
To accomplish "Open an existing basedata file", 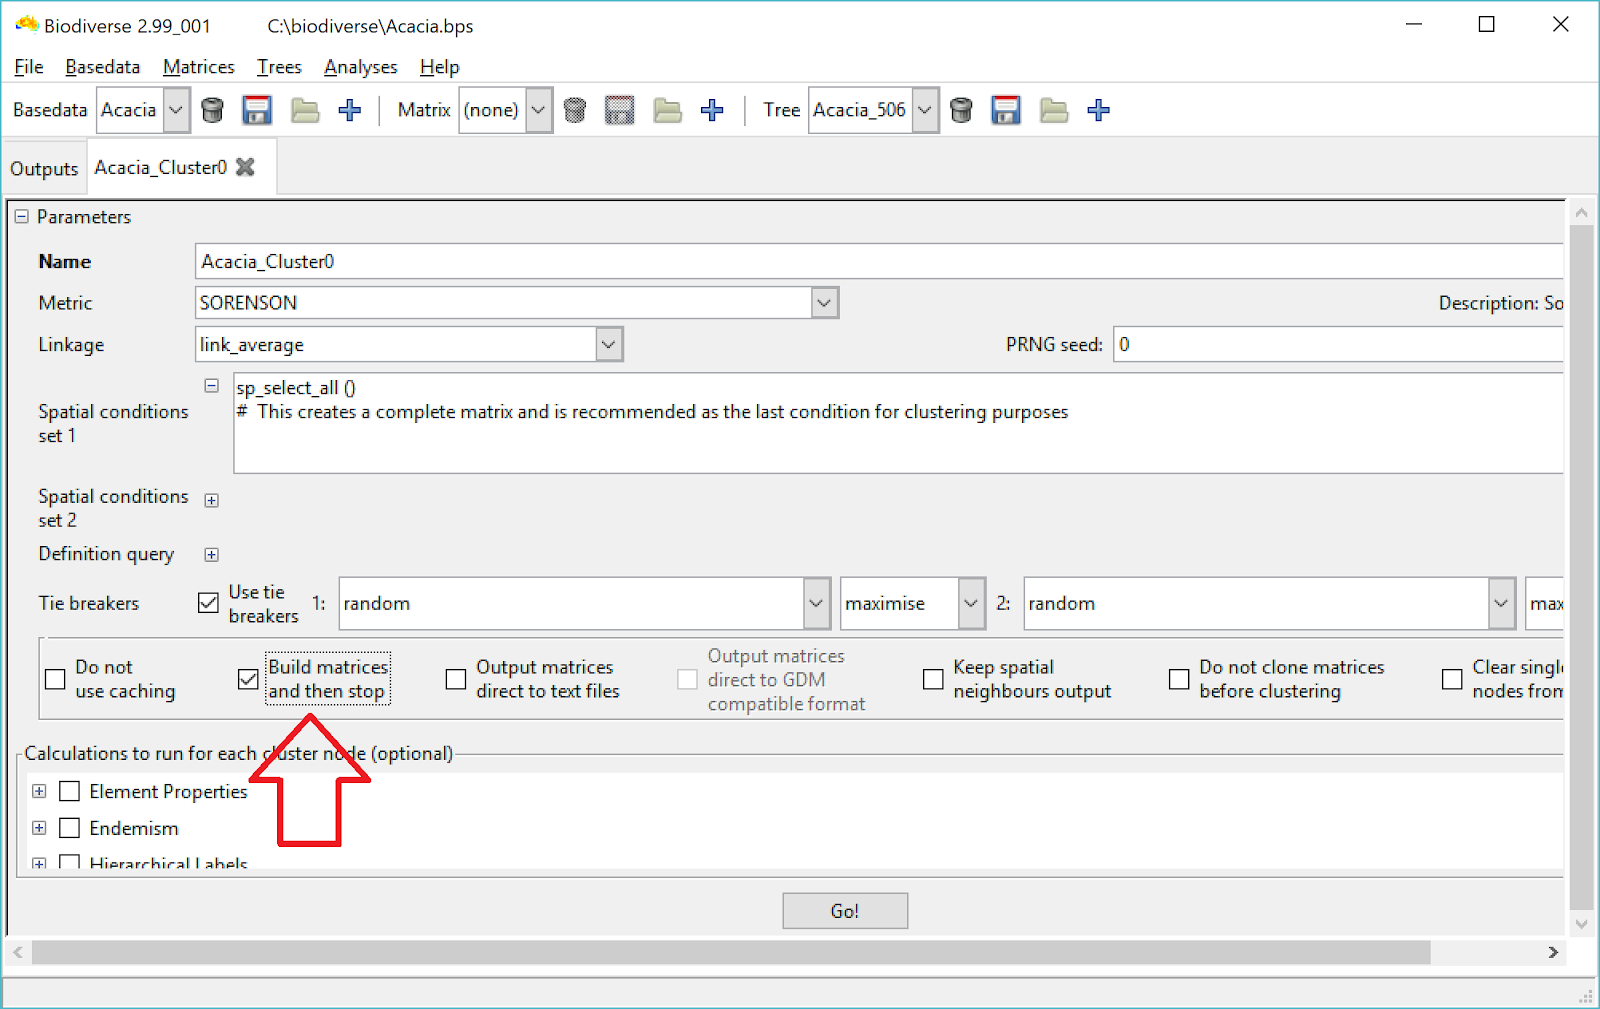I will pos(304,110).
